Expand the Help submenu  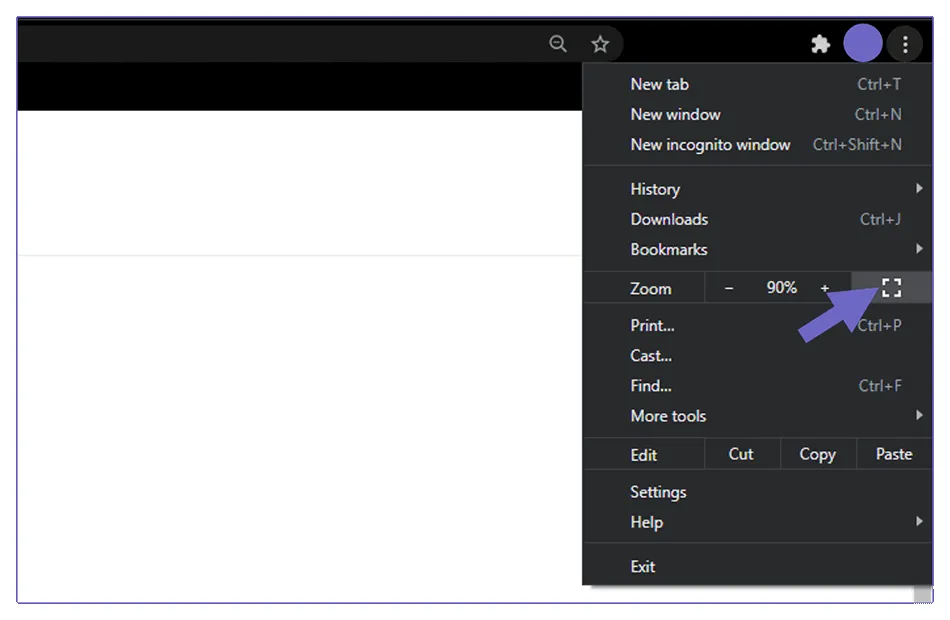pyautogui.click(x=757, y=522)
